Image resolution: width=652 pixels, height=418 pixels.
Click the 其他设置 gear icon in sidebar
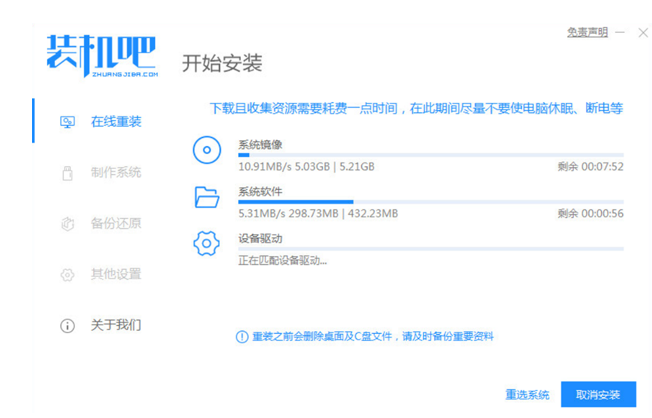click(x=68, y=274)
